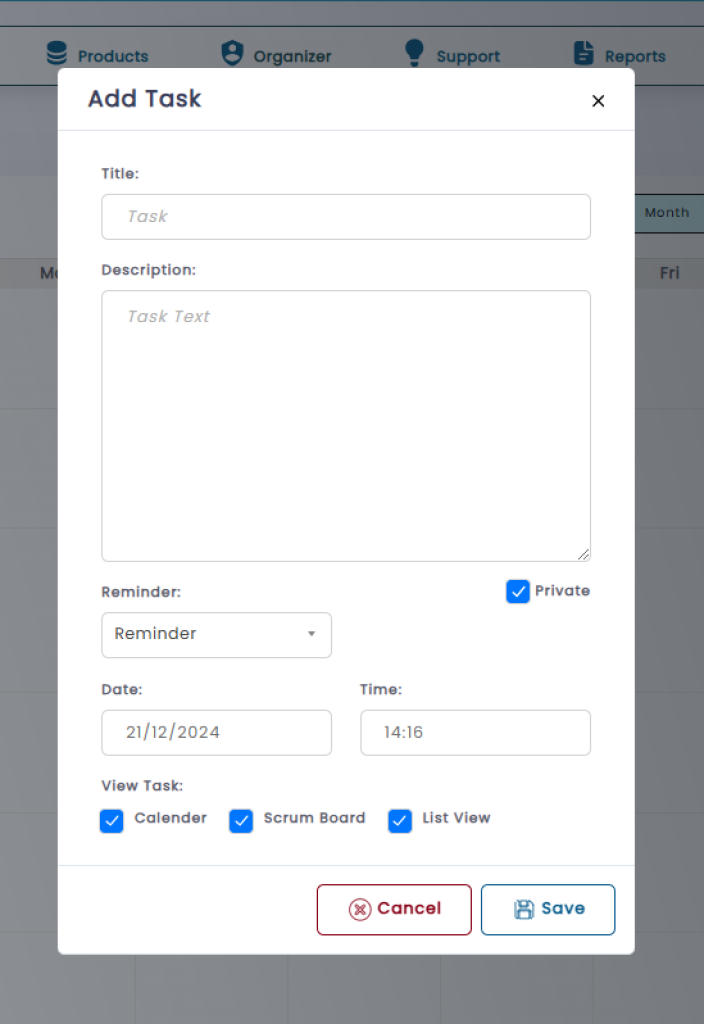Click the Date field showing 21/12/2024
Viewport: 704px width, 1024px height.
tap(217, 733)
